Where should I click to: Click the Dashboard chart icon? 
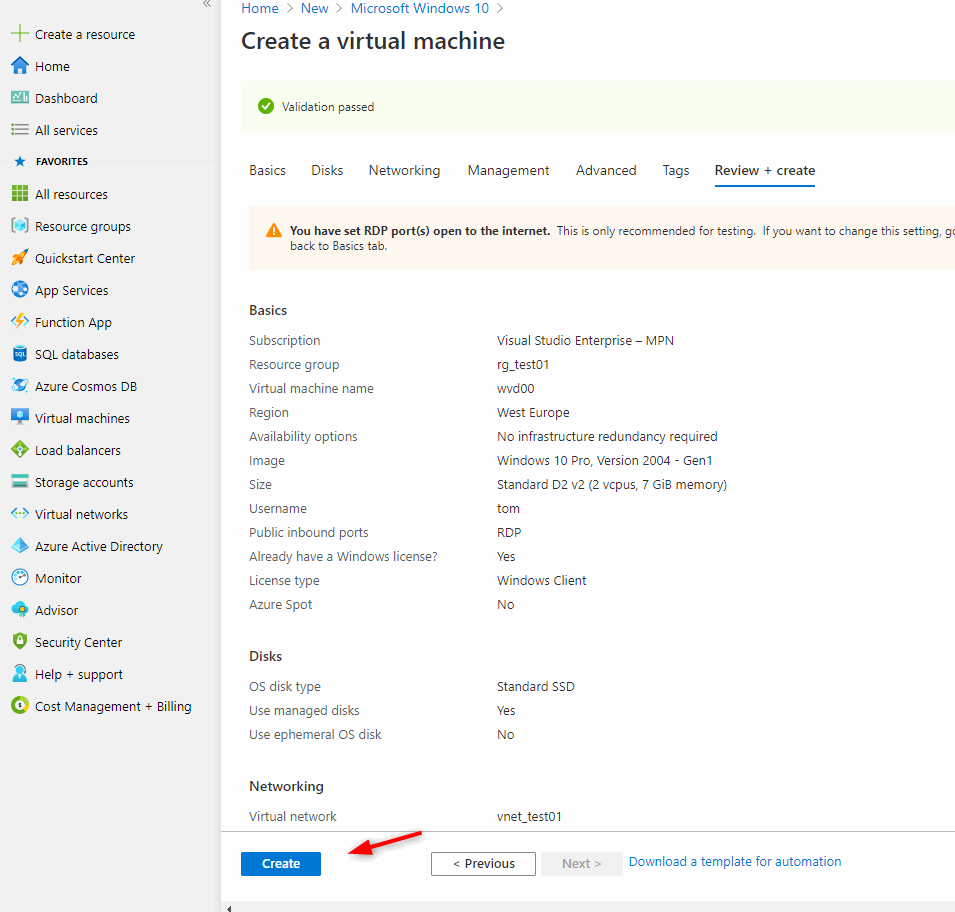click(x=19, y=97)
